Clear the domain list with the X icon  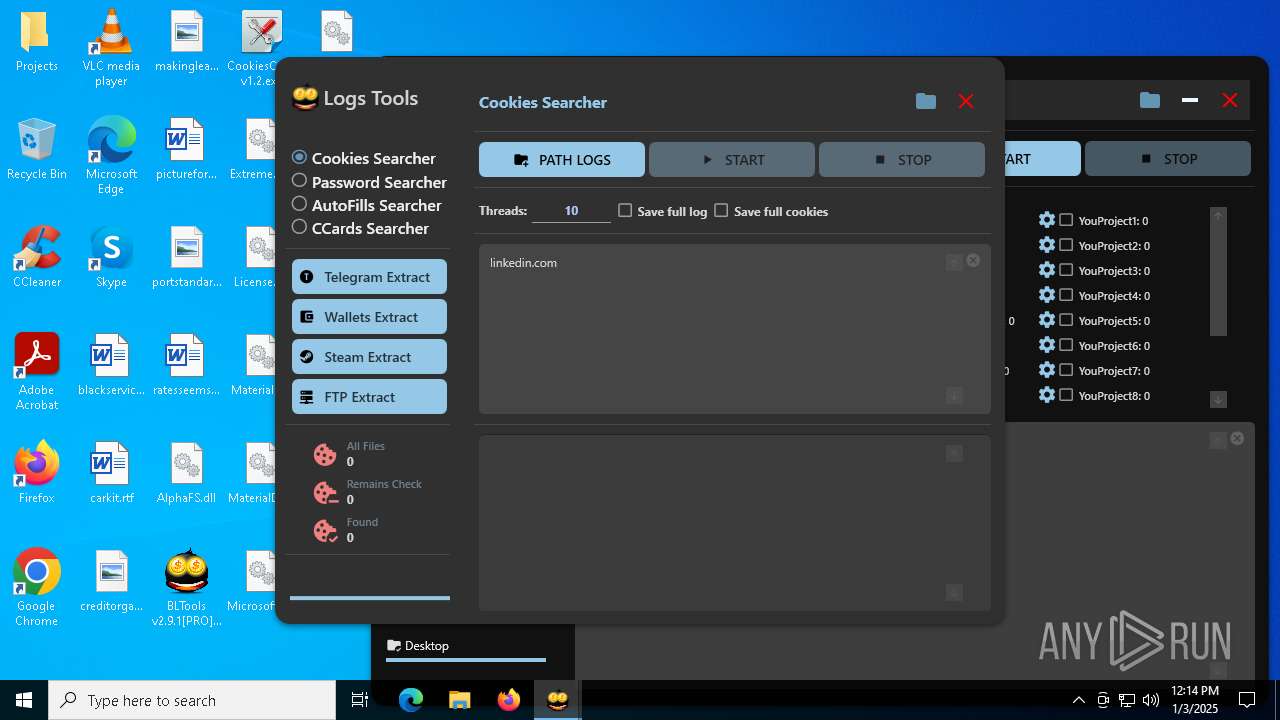pos(973,260)
